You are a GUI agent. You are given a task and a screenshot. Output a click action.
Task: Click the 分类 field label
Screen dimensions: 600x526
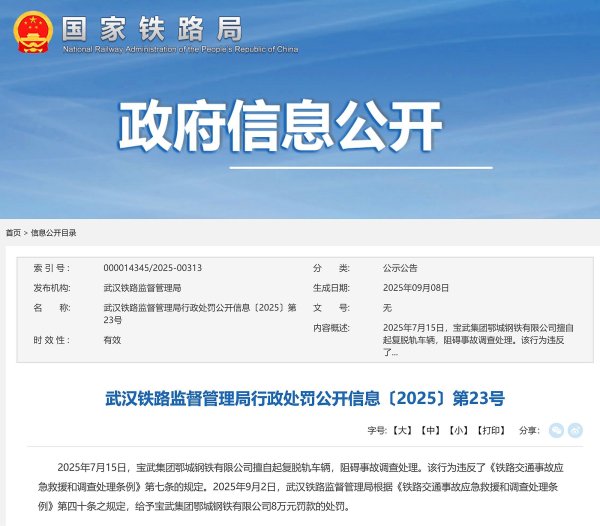pos(331,268)
